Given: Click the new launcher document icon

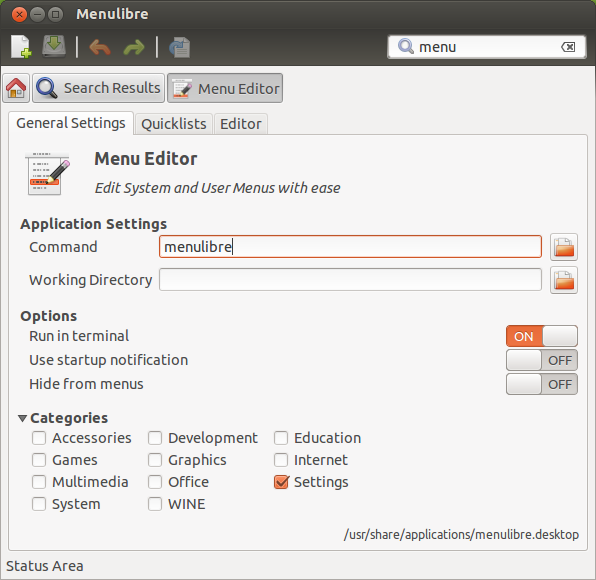Looking at the screenshot, I should (21, 47).
